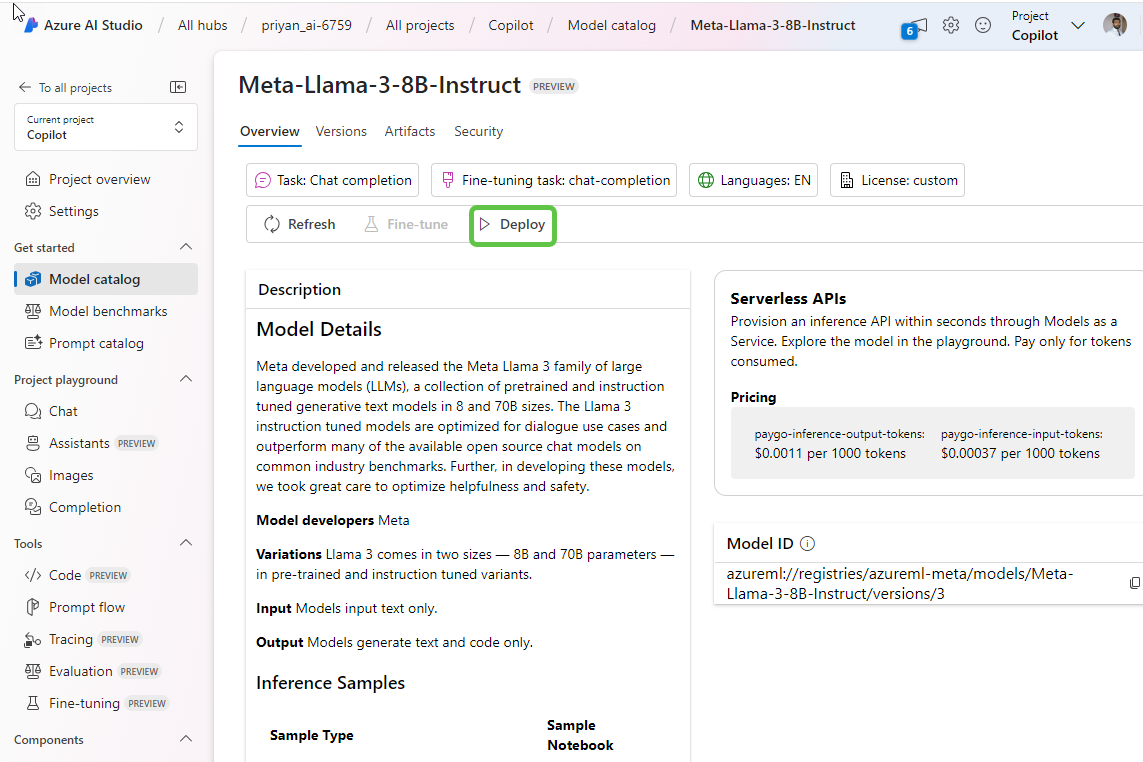The height and width of the screenshot is (762, 1143).
Task: Click the Model ID info icon
Action: 808,544
